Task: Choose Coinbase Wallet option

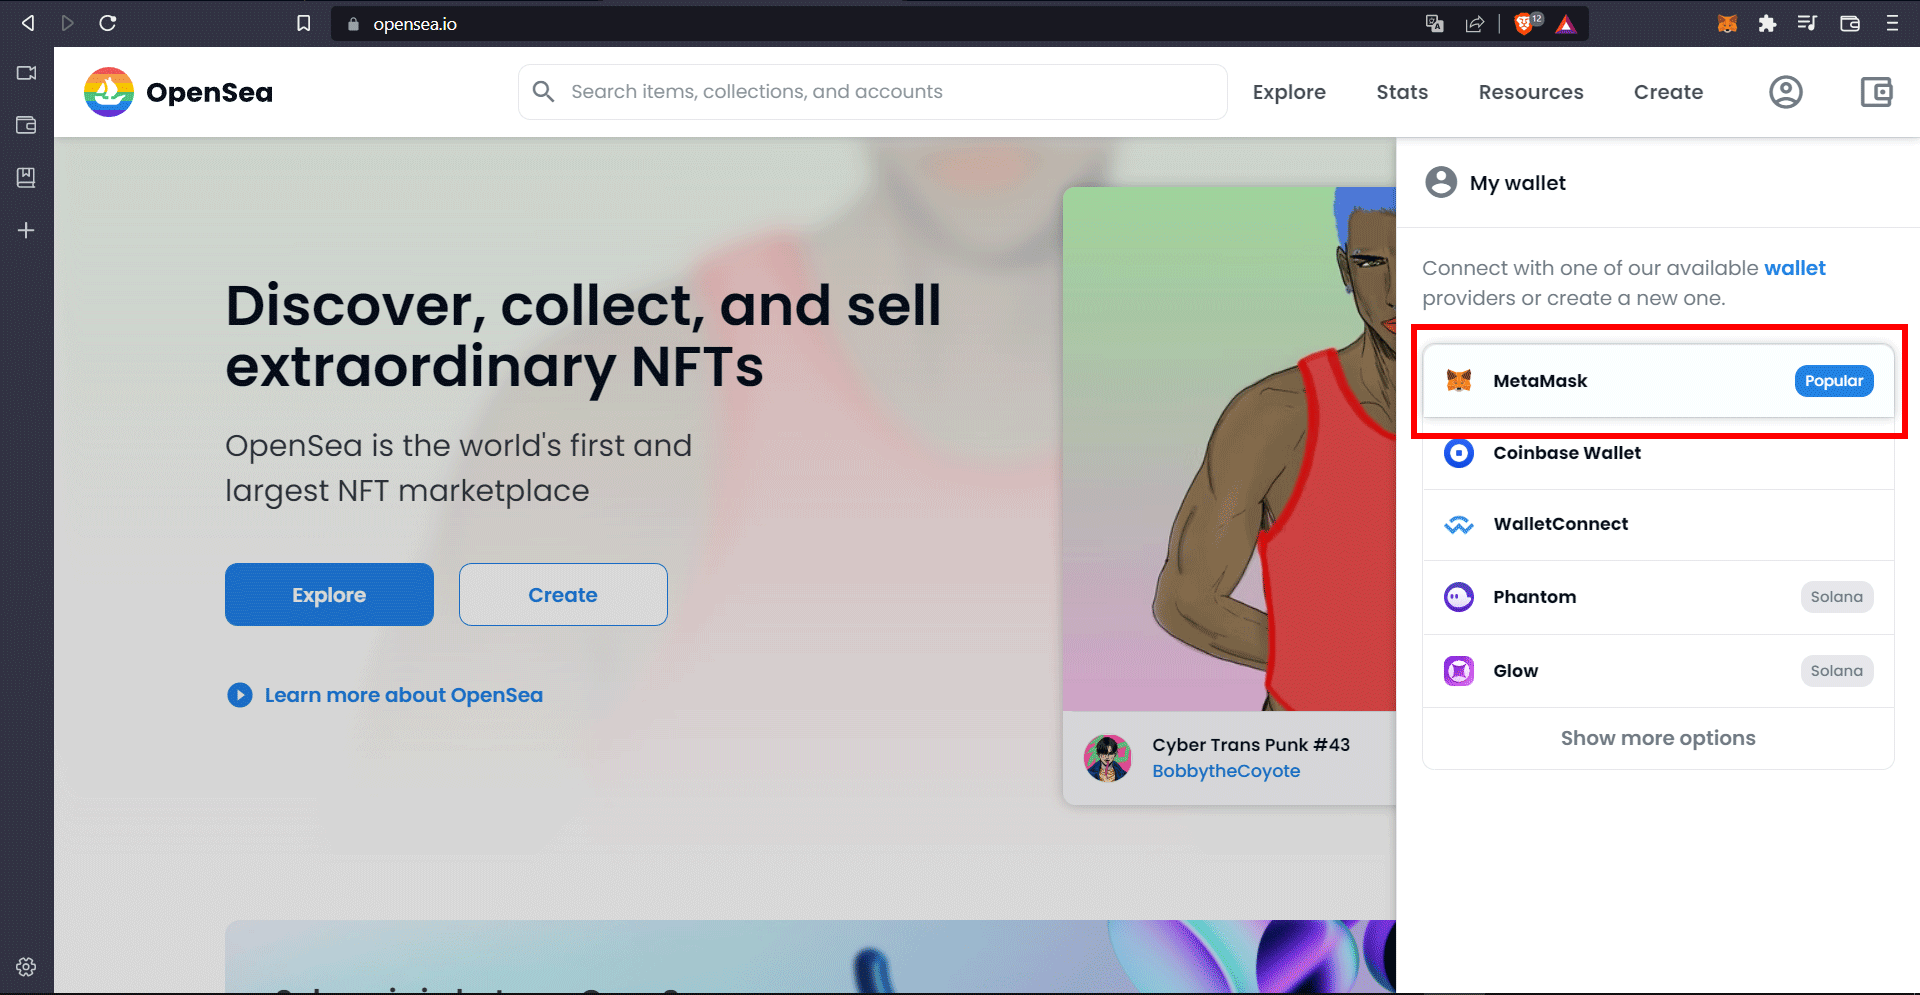Action: 1658,453
